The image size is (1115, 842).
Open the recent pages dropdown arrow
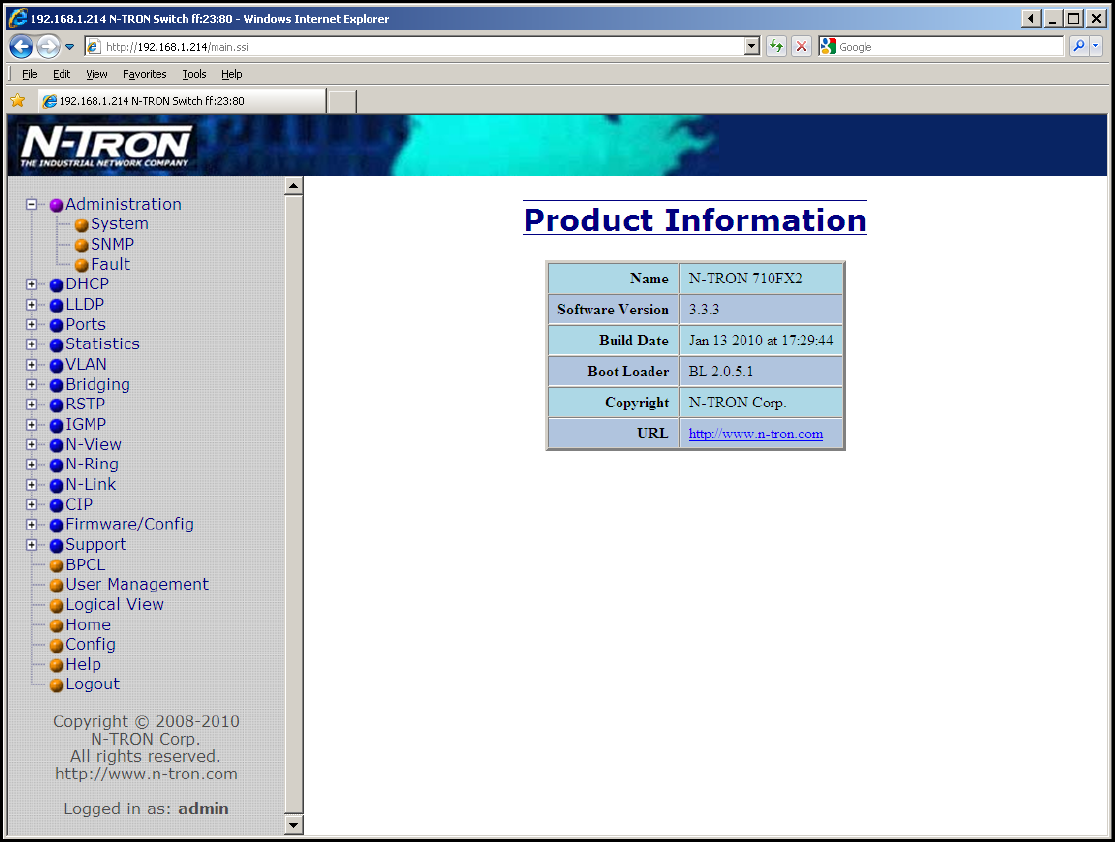click(x=70, y=47)
